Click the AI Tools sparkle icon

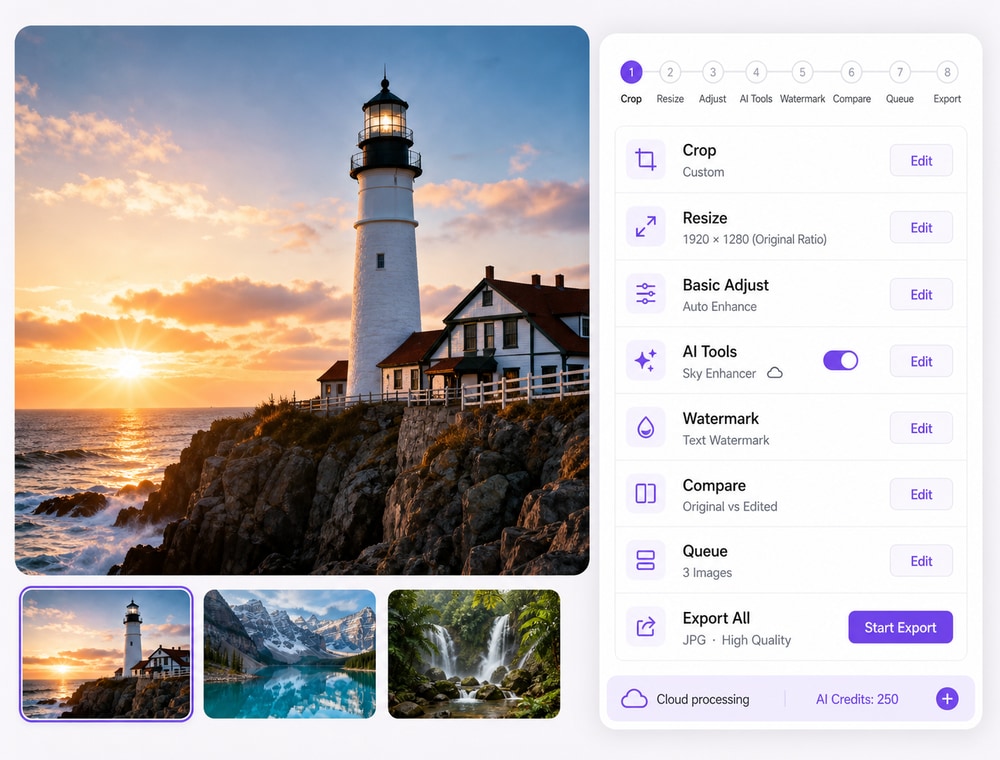pyautogui.click(x=645, y=360)
